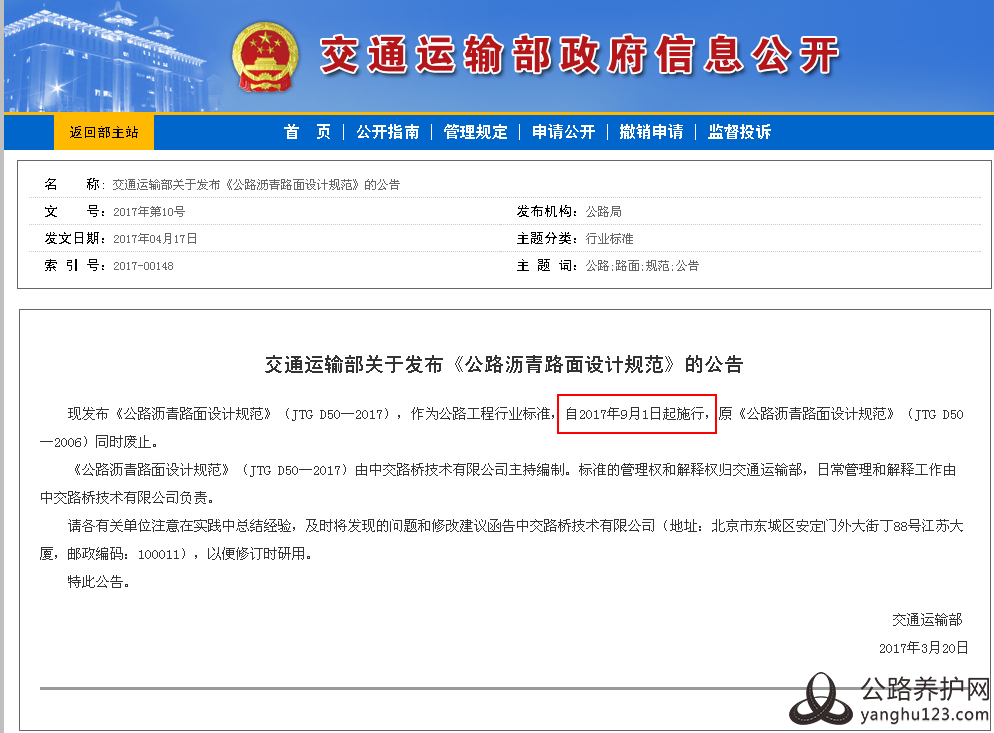The height and width of the screenshot is (733, 994).
Task: Click the 发文日期 field label
Action: (75, 238)
